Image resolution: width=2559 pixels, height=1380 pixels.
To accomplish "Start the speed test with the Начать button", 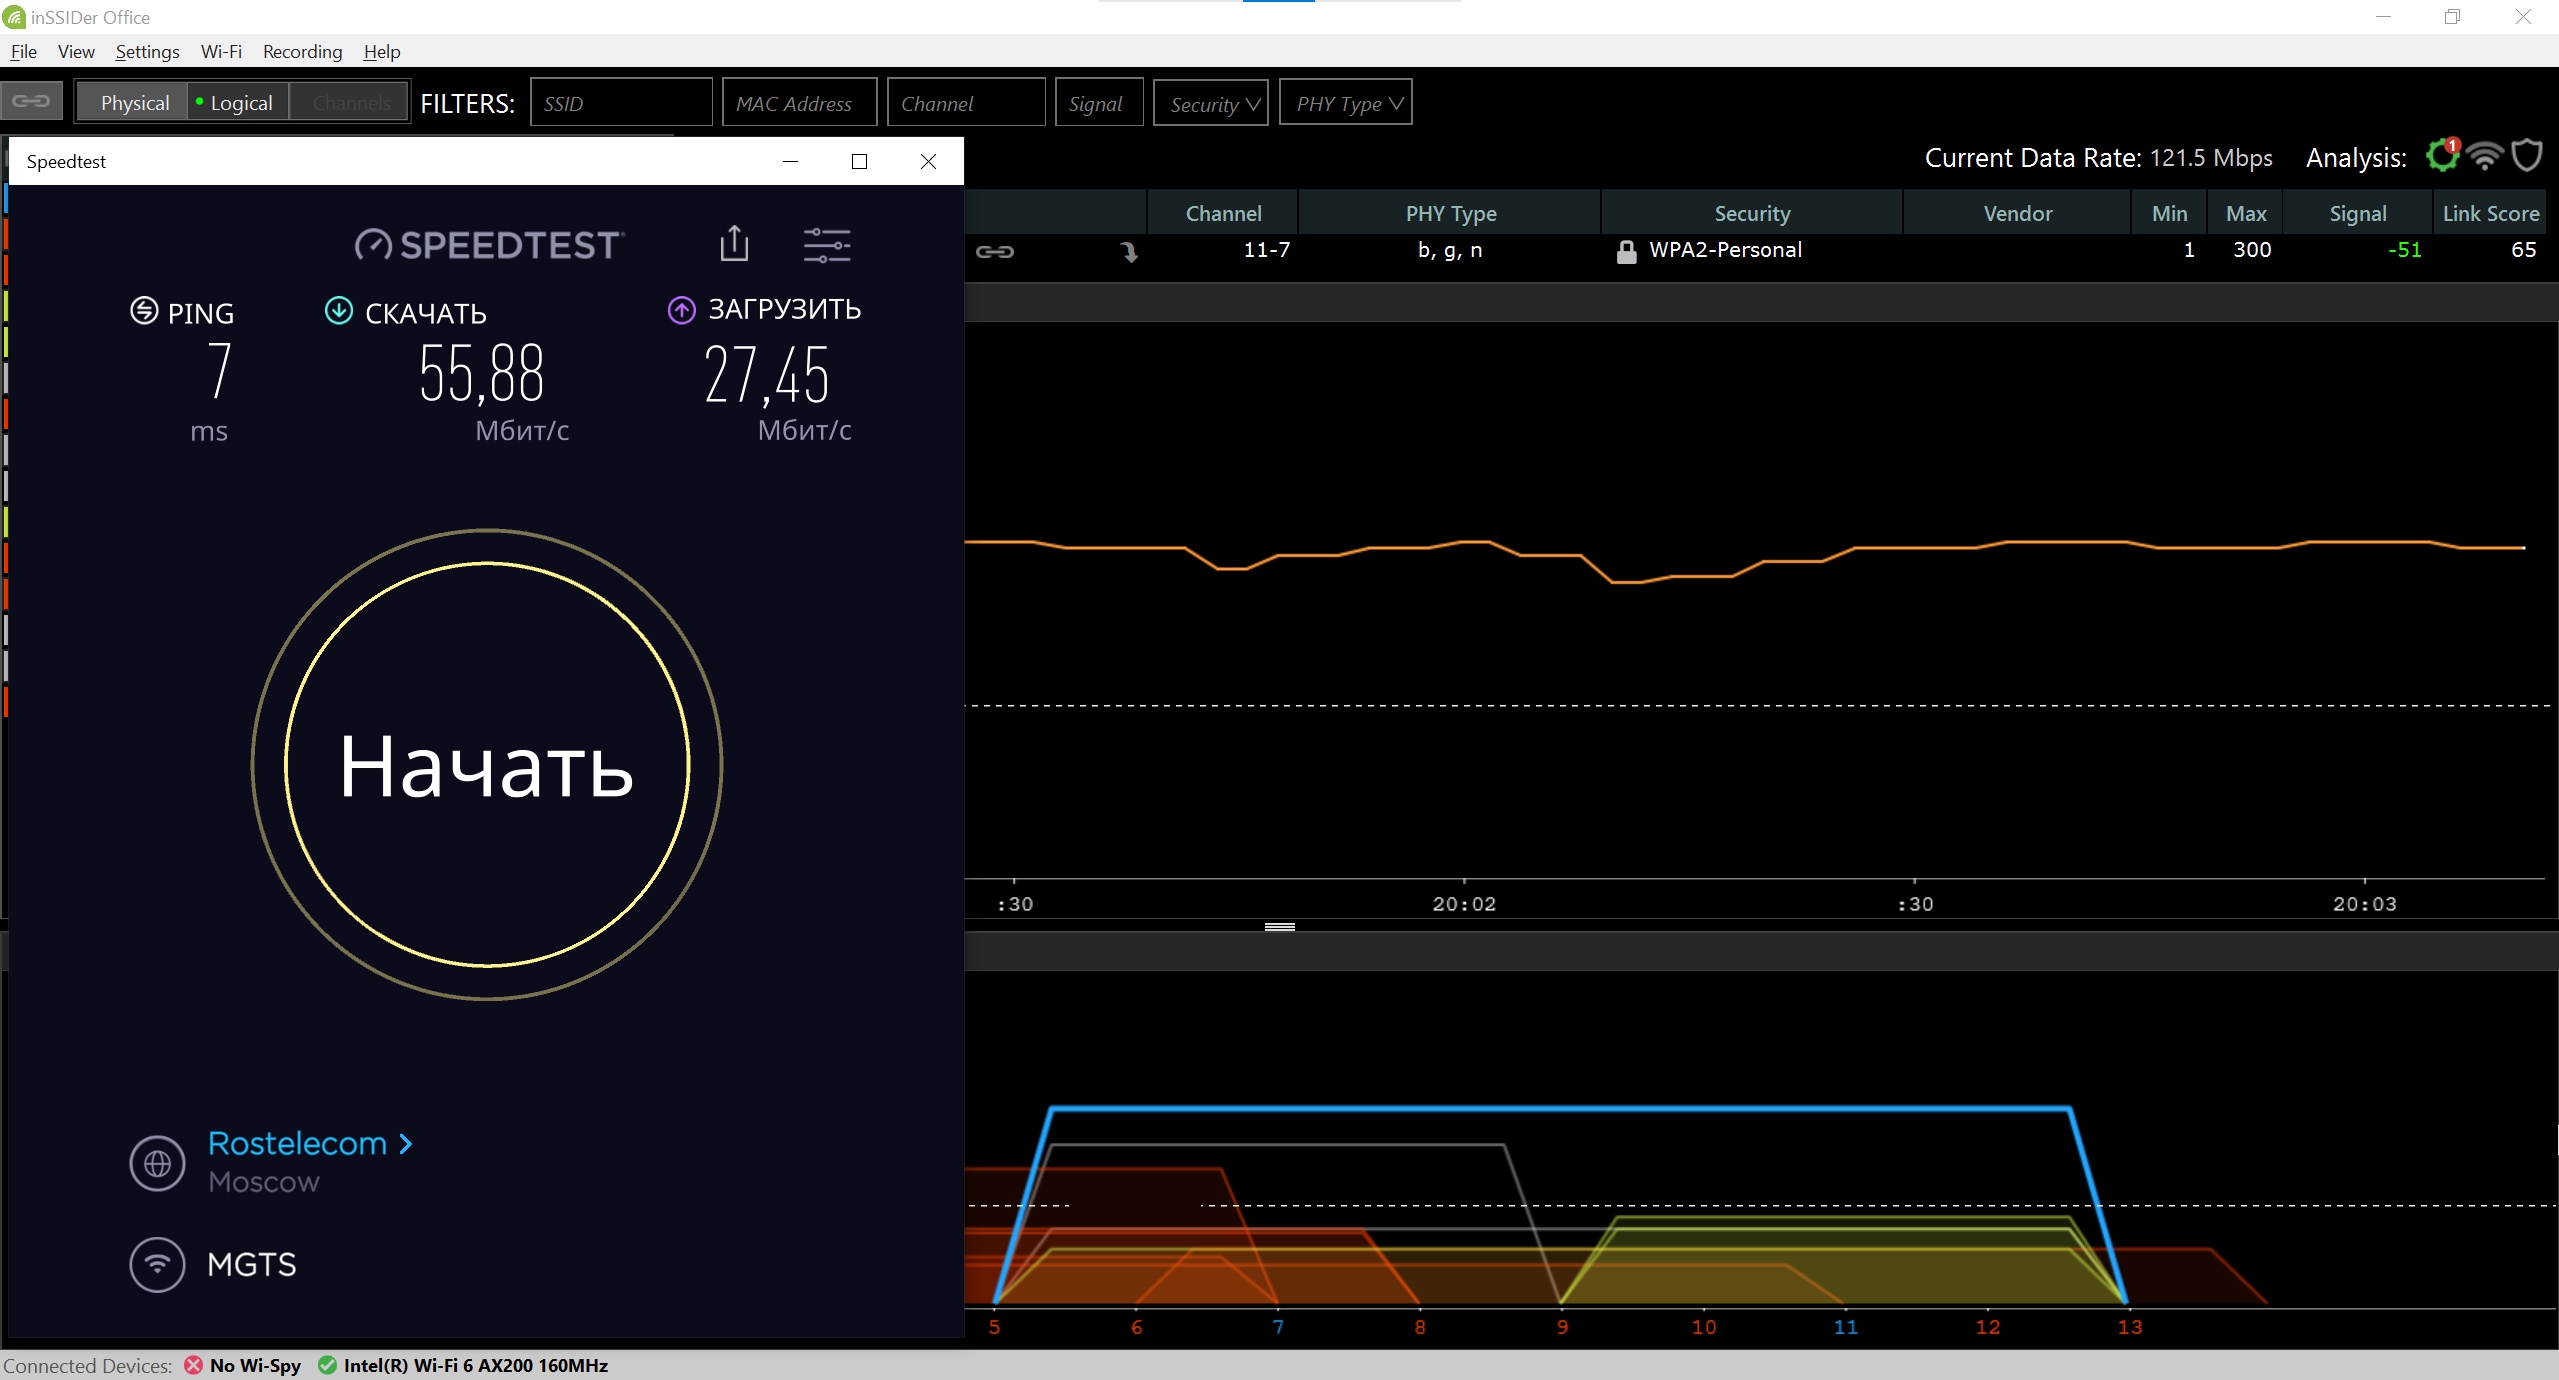I will pos(487,765).
